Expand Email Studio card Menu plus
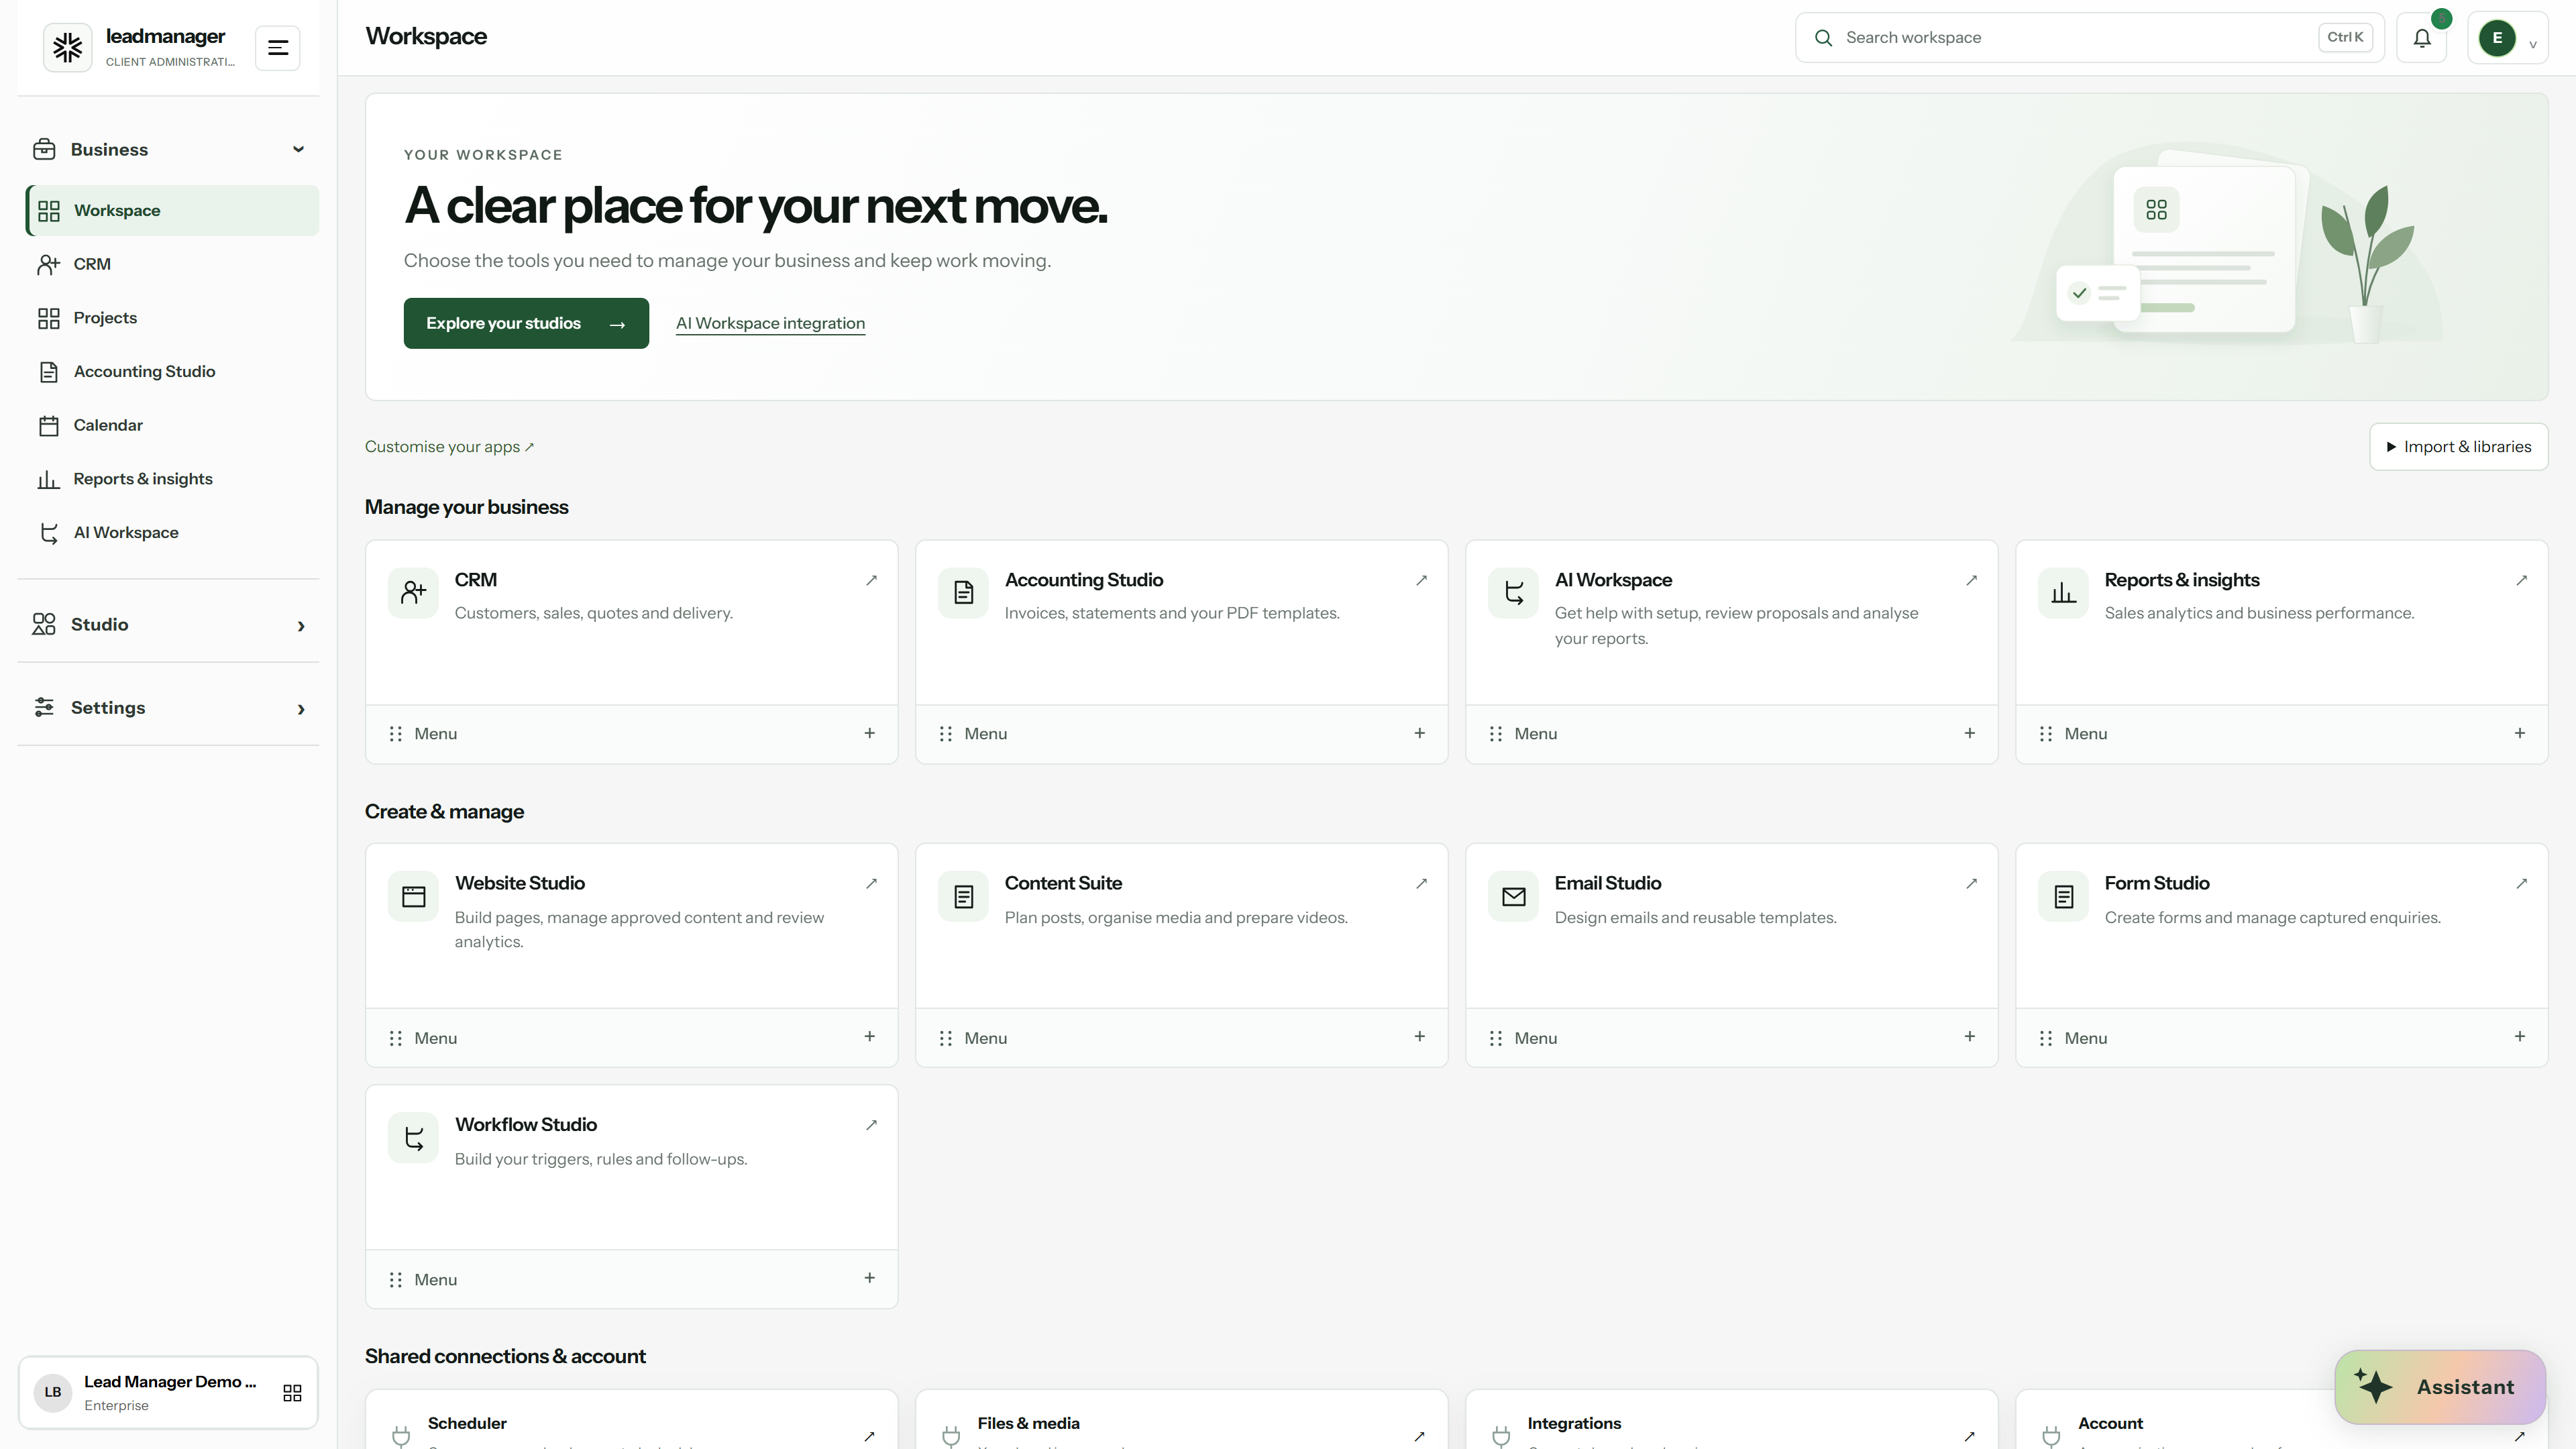This screenshot has height=1449, width=2576. click(1969, 1037)
